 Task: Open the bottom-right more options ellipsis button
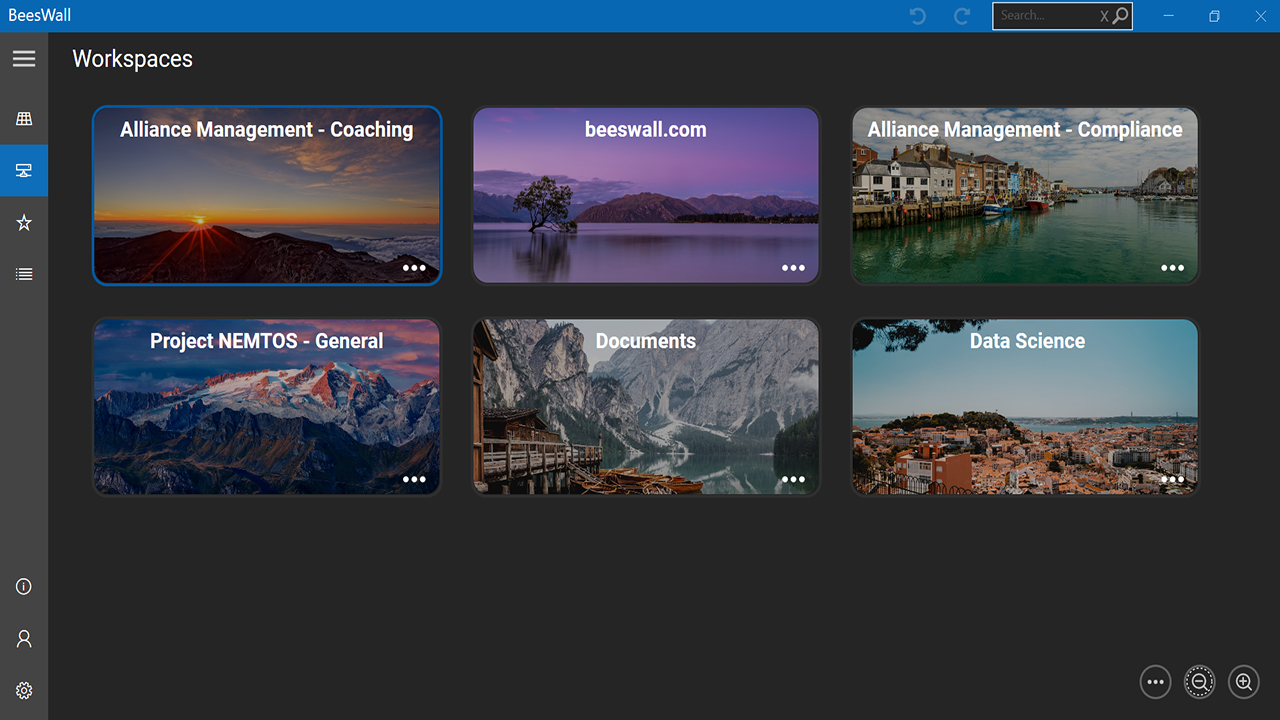coord(1155,682)
